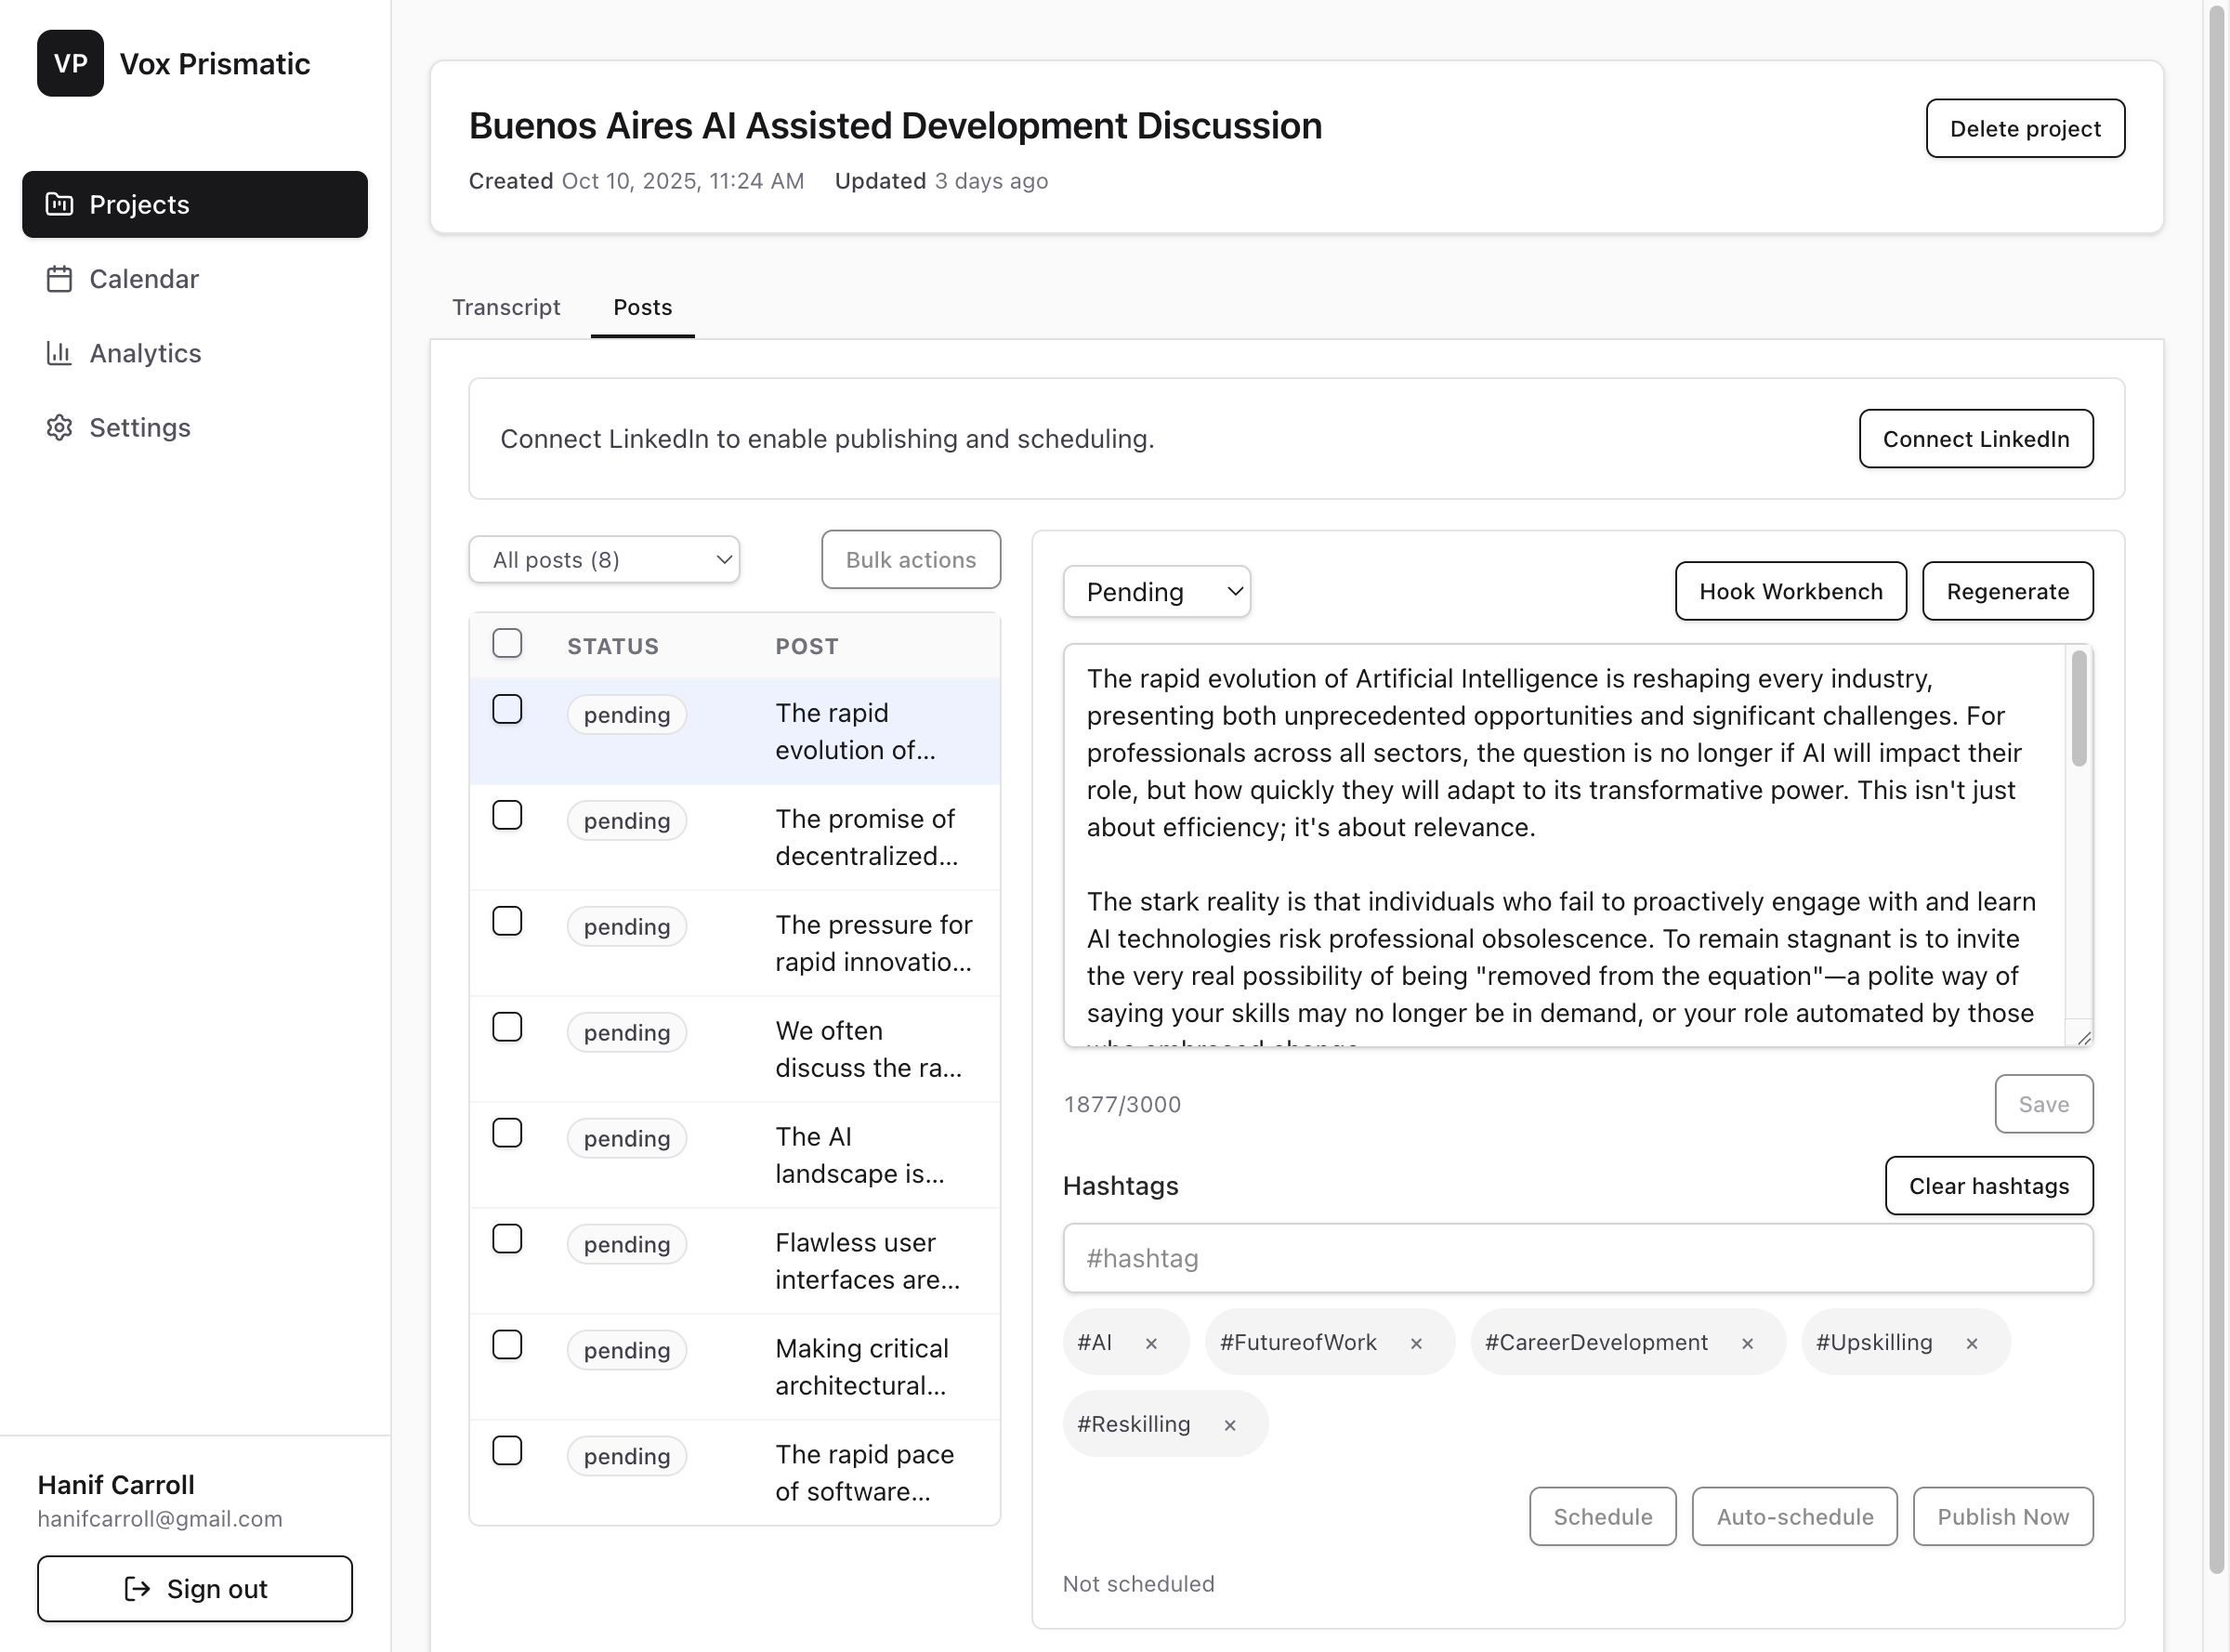Click the Projects folder icon in sidebar
Image resolution: width=2230 pixels, height=1652 pixels.
click(x=60, y=204)
